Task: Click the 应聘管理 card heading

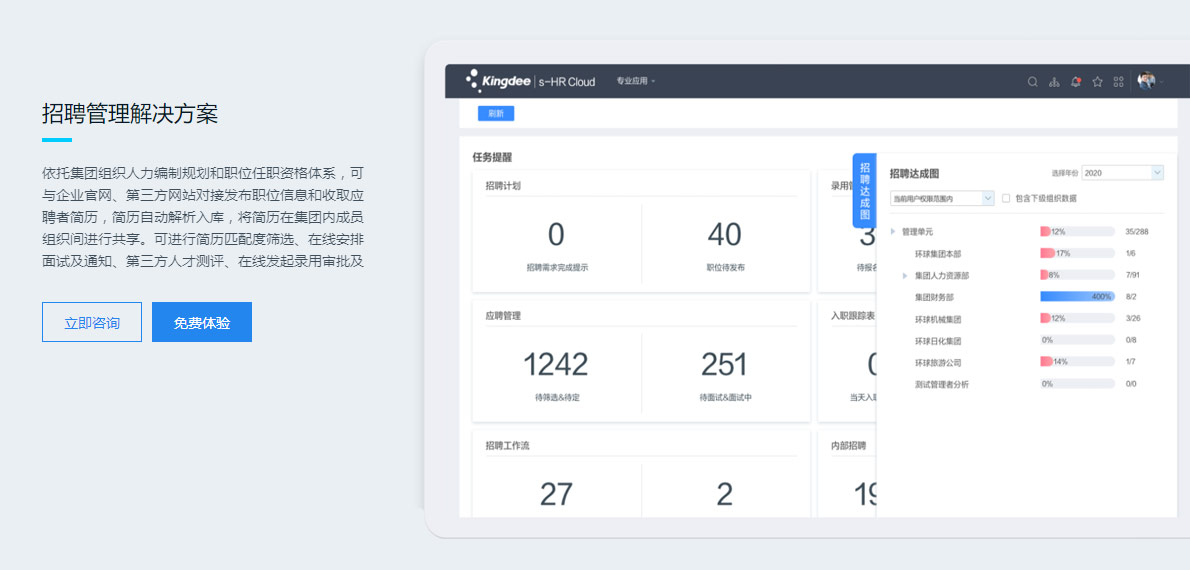Action: 502,315
